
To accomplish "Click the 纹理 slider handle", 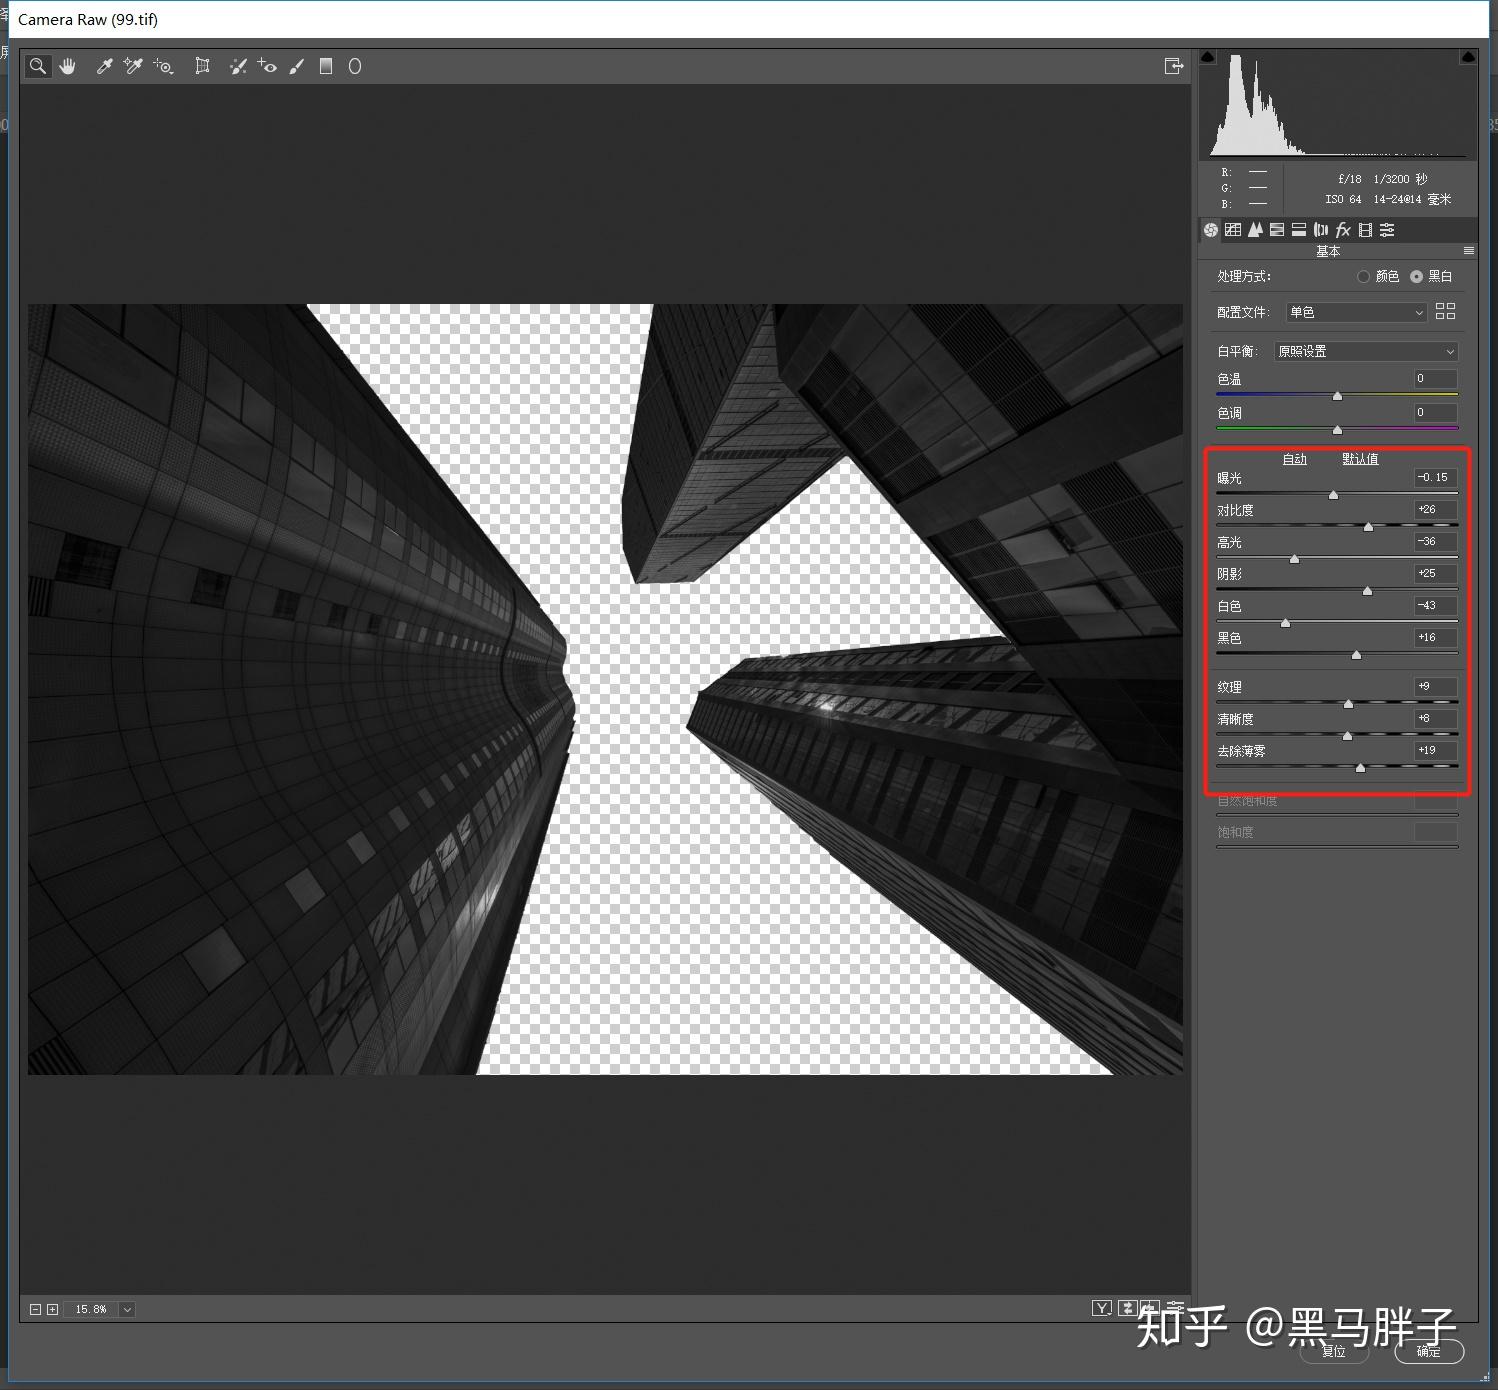I will tap(1348, 704).
